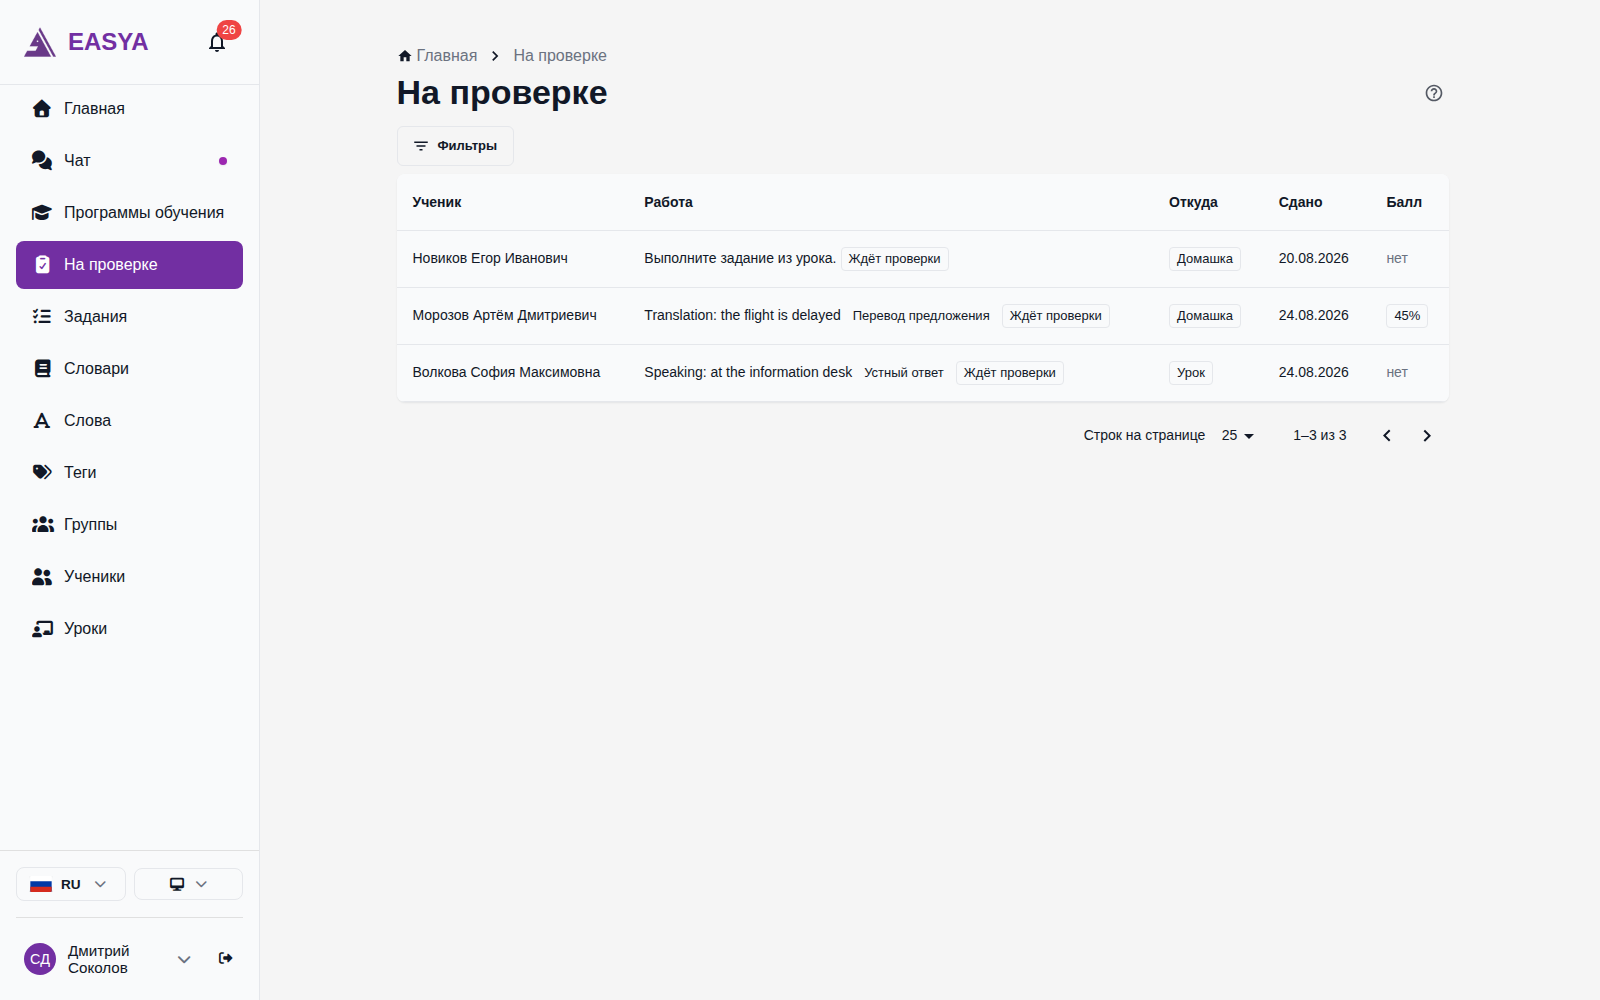Open Морозов Артём Дмитриевич row
The image size is (1600, 1000).
point(922,316)
